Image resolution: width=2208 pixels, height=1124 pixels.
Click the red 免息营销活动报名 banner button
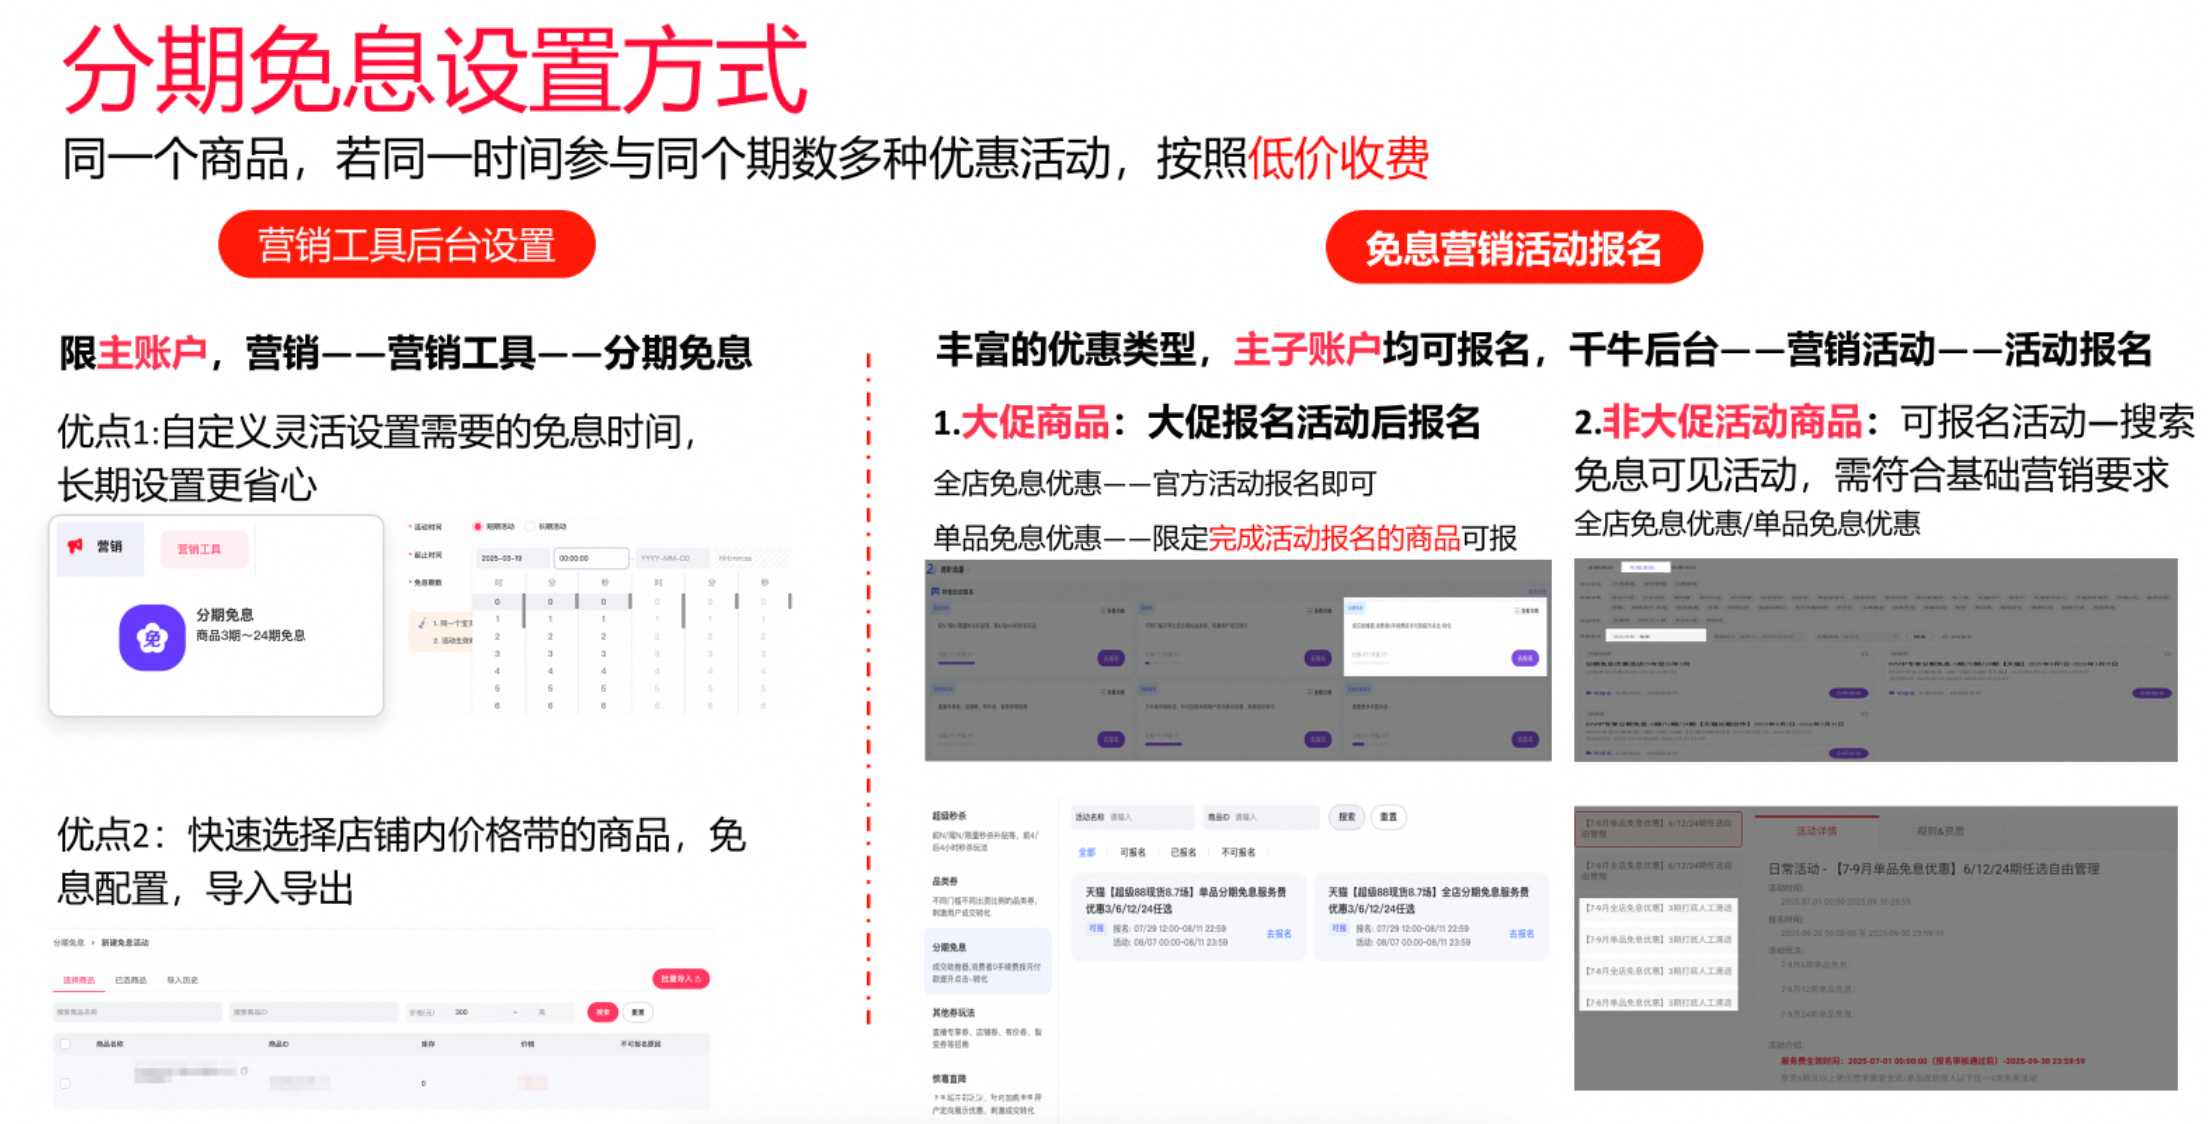(x=1514, y=247)
